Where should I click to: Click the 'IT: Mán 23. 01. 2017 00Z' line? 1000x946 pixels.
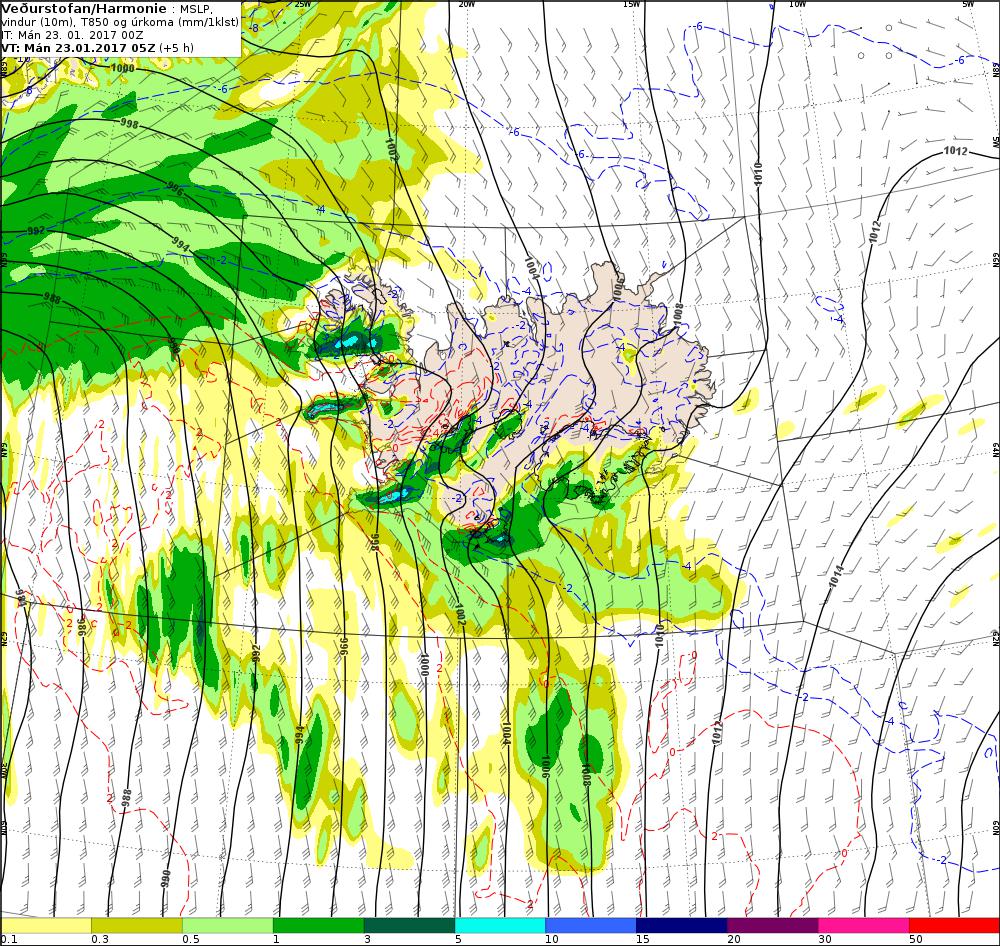(x=72, y=35)
